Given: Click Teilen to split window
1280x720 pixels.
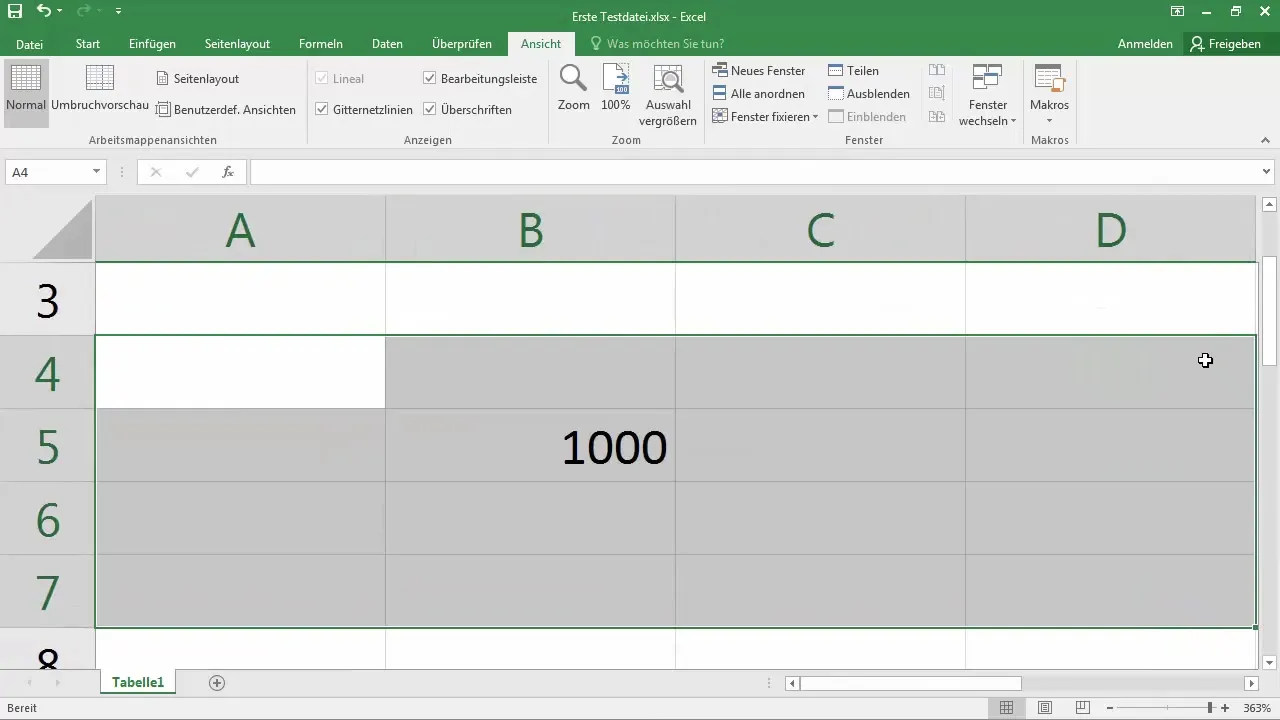Looking at the screenshot, I should coord(853,71).
